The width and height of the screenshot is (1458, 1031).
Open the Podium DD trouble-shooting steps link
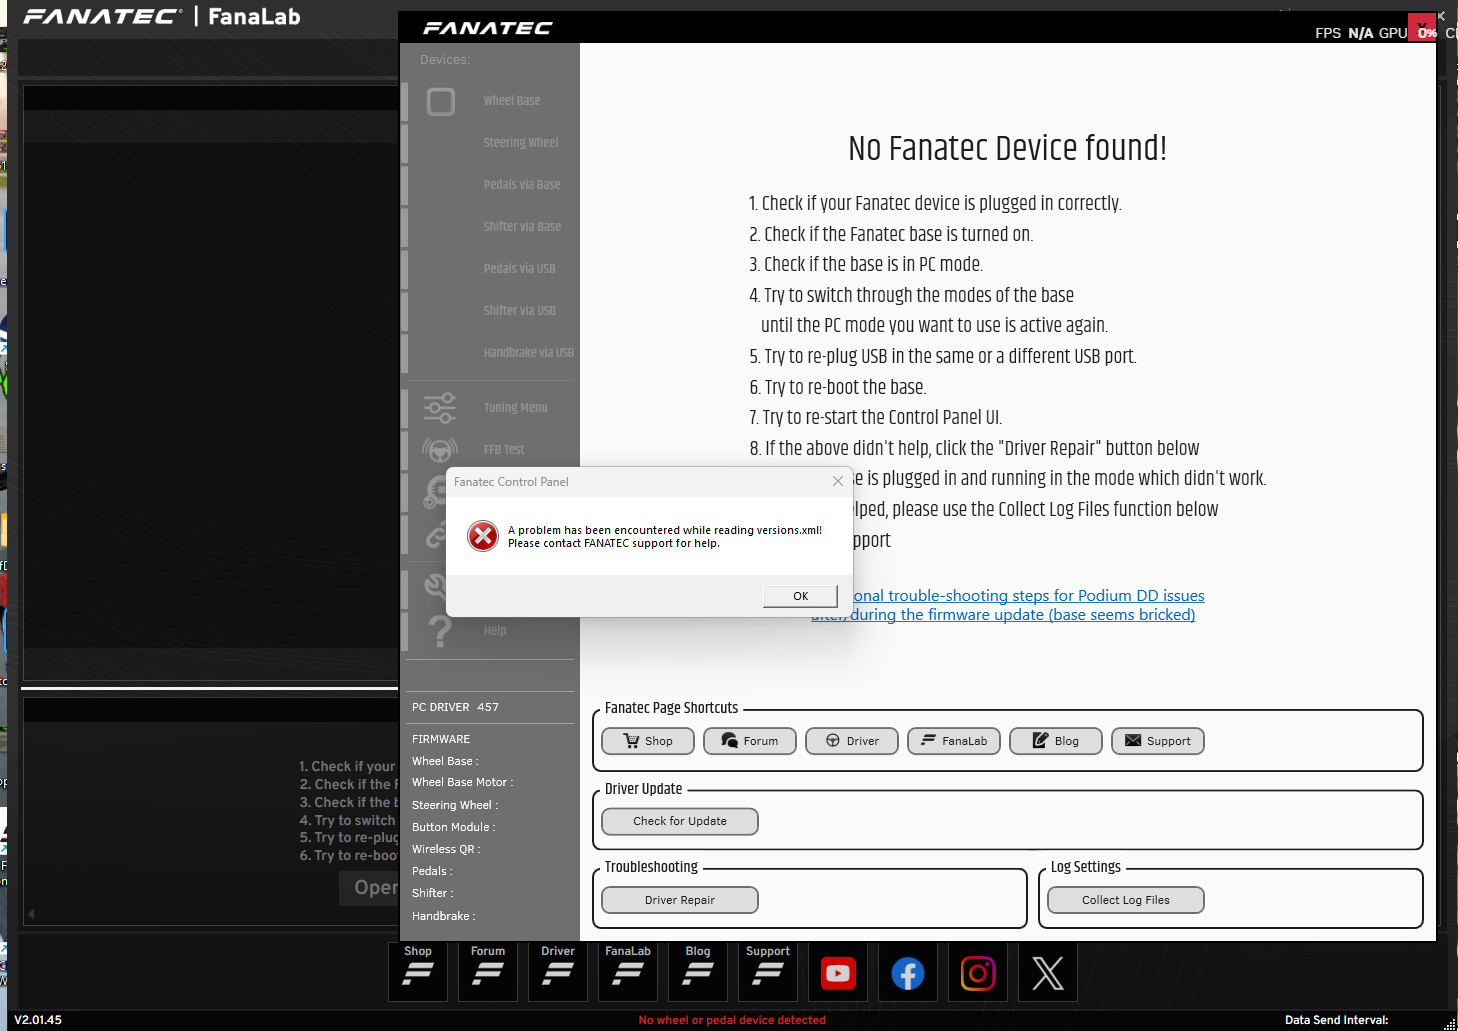click(1028, 605)
